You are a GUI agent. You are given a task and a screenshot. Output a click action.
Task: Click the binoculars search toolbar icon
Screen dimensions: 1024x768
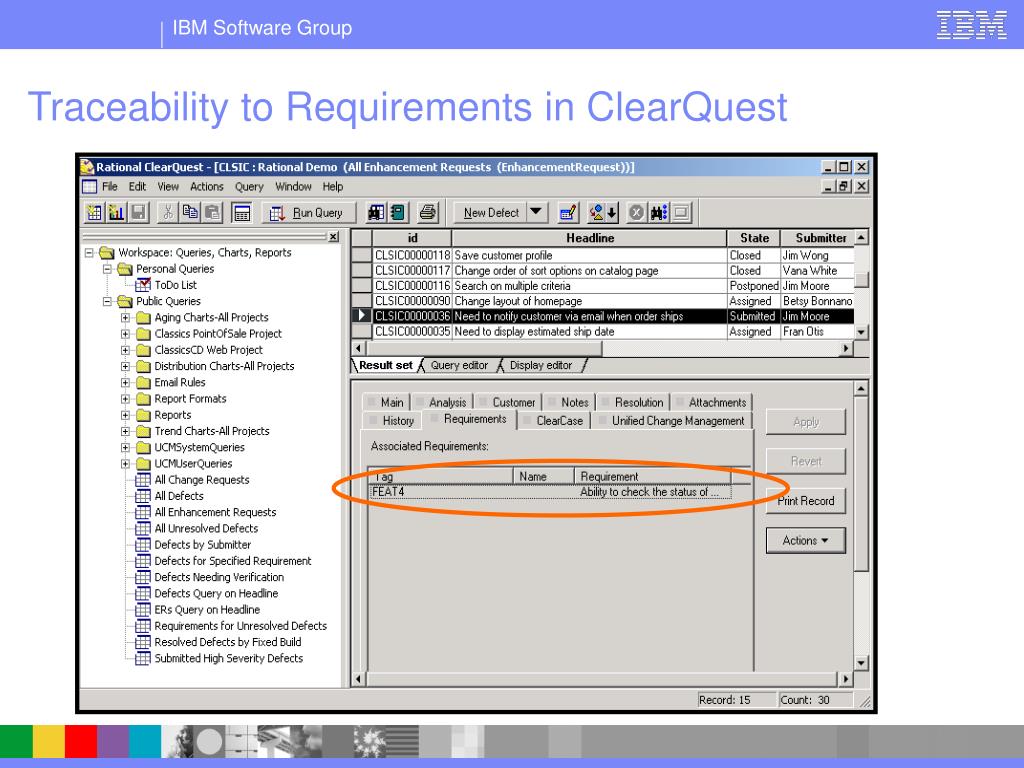(x=658, y=213)
